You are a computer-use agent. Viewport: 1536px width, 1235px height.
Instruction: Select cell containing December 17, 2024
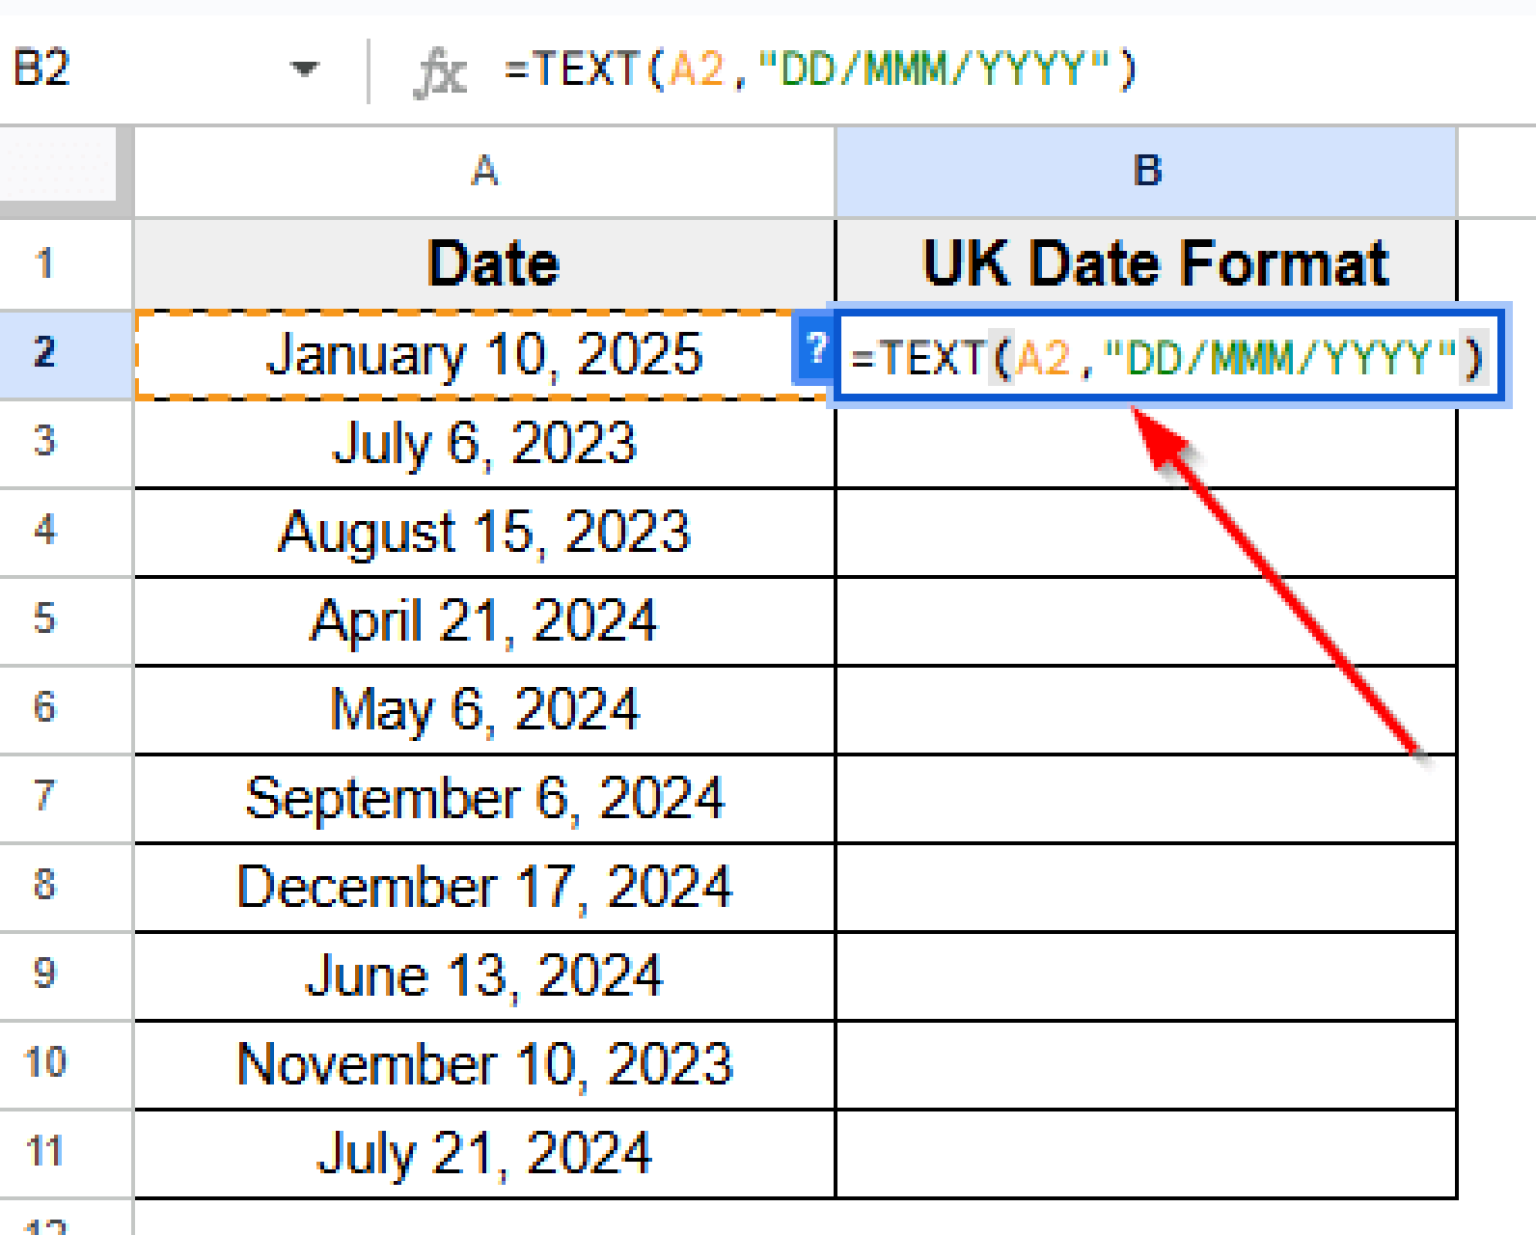click(x=483, y=886)
